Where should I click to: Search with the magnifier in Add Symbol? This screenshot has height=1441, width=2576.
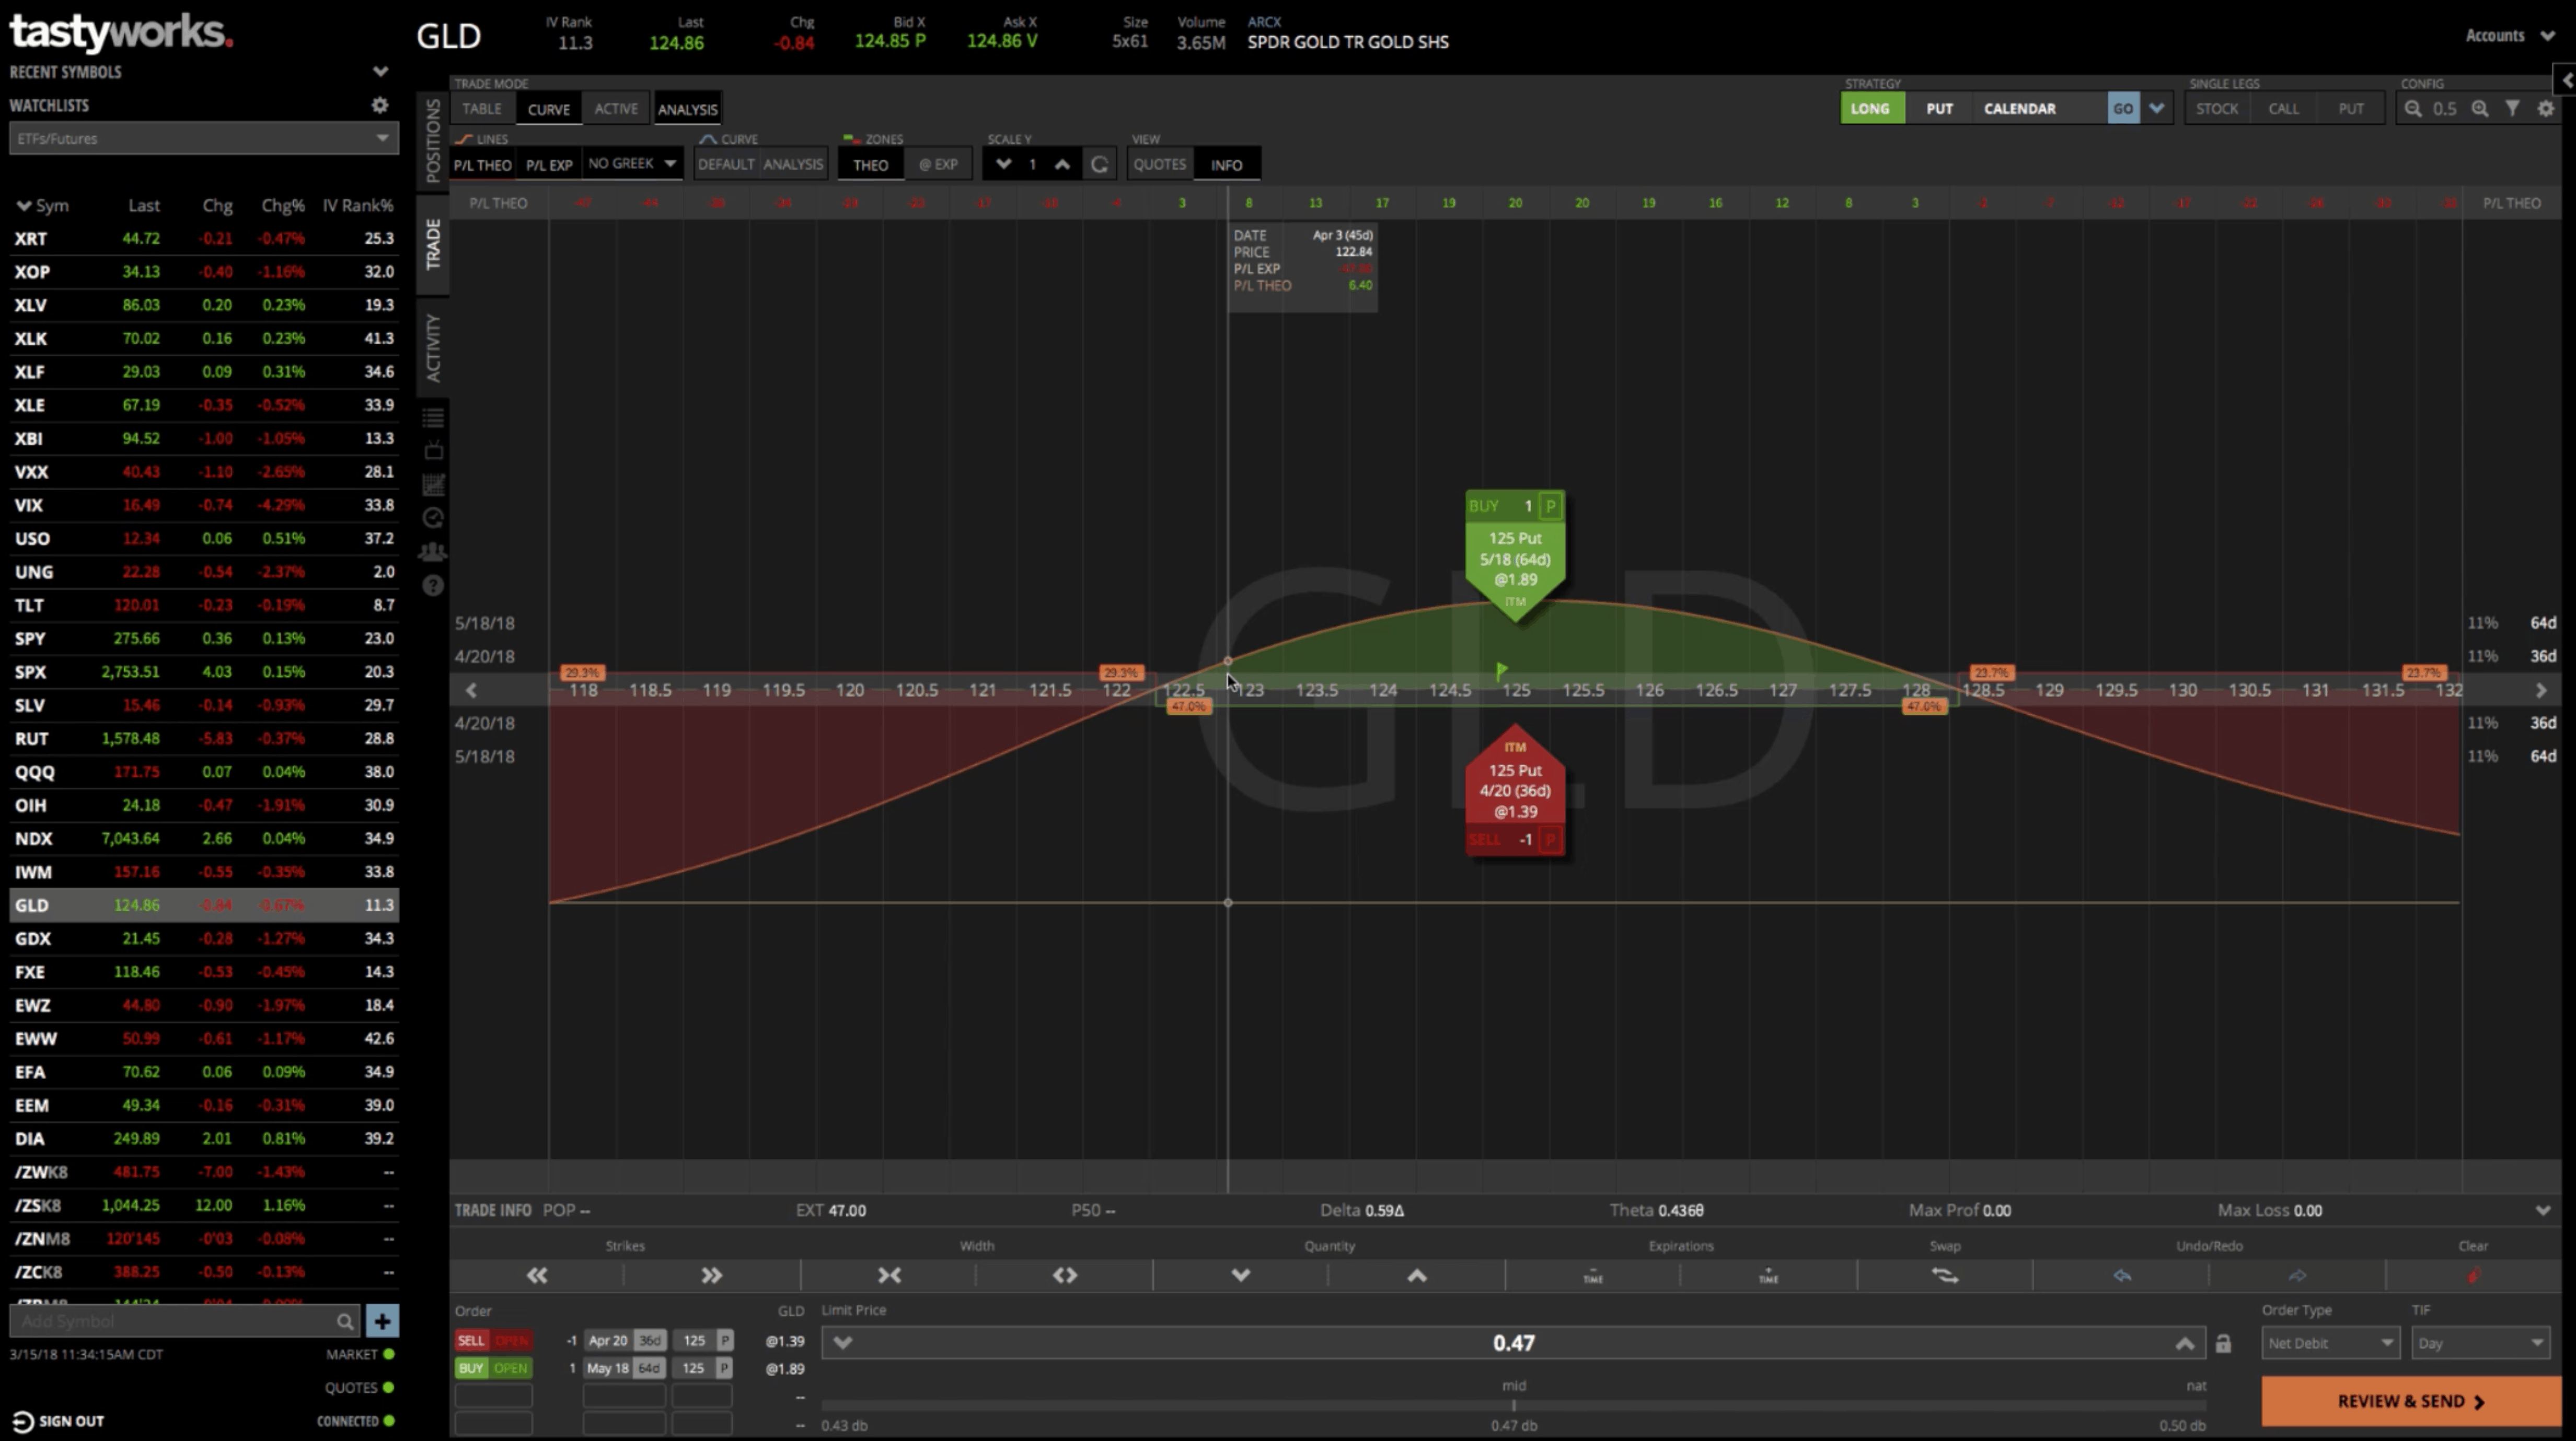345,1322
